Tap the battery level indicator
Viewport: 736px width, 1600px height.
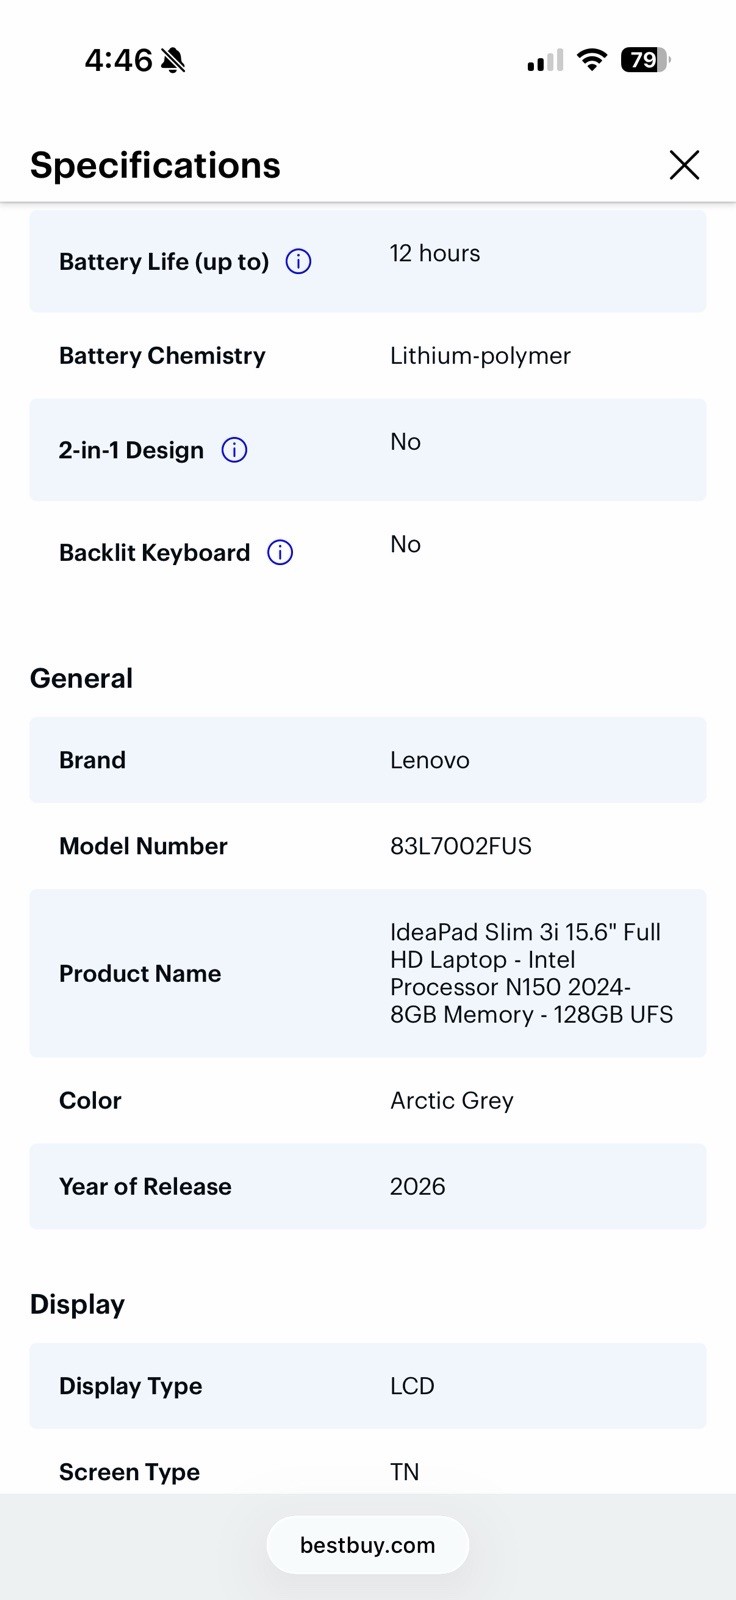point(645,60)
